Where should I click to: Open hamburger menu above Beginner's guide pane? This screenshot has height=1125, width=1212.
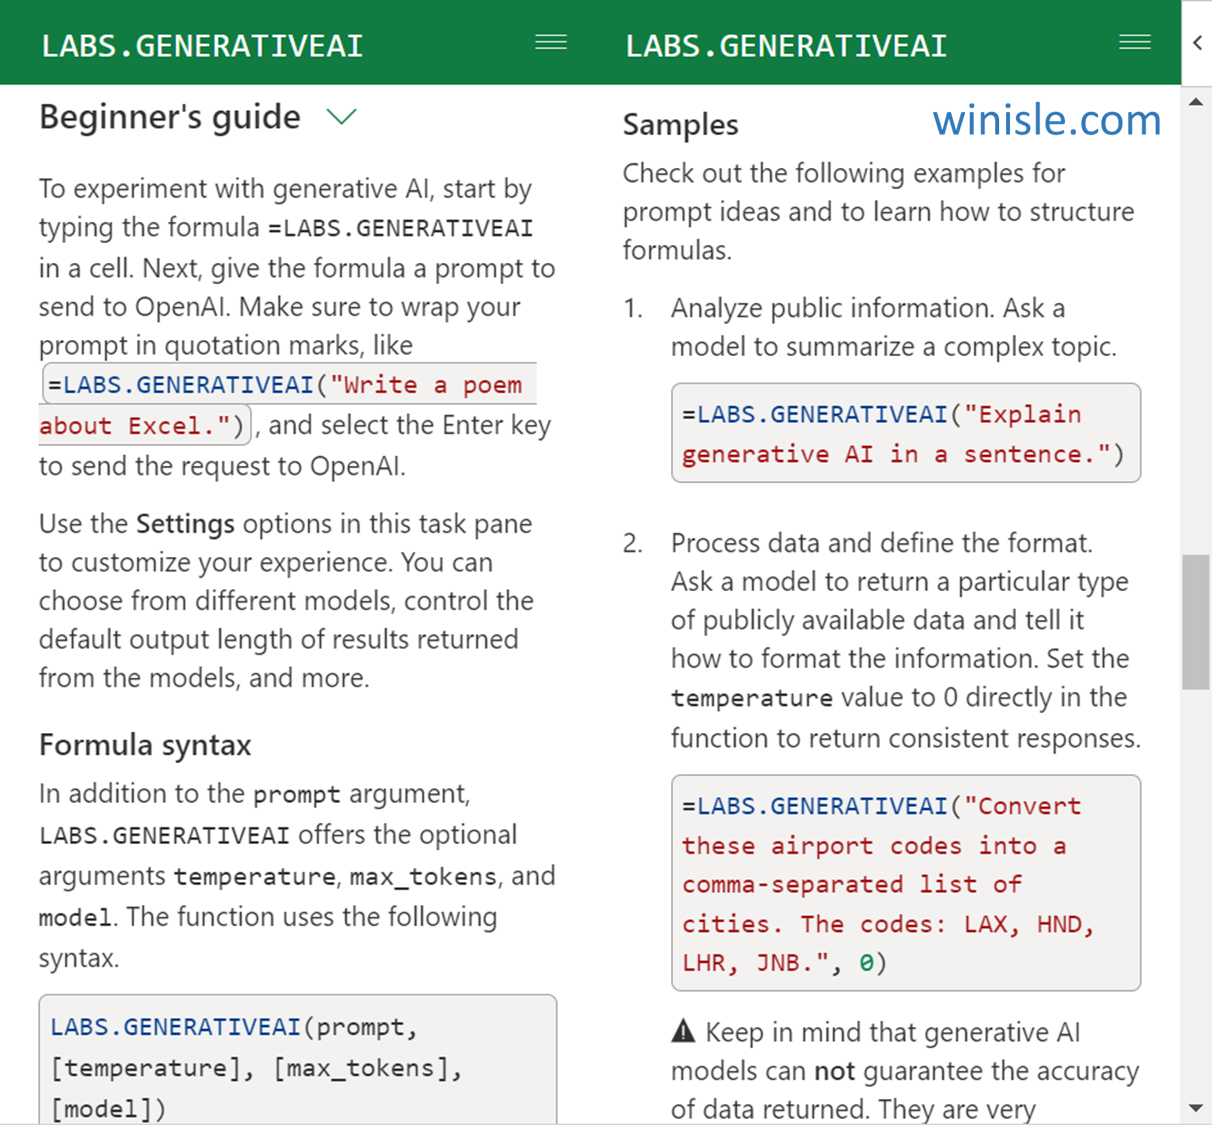tap(551, 42)
